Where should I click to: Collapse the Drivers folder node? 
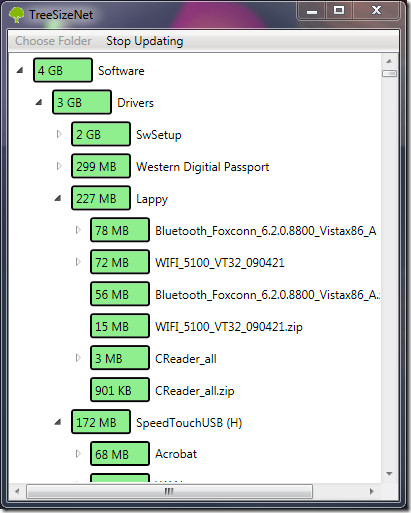tap(39, 102)
